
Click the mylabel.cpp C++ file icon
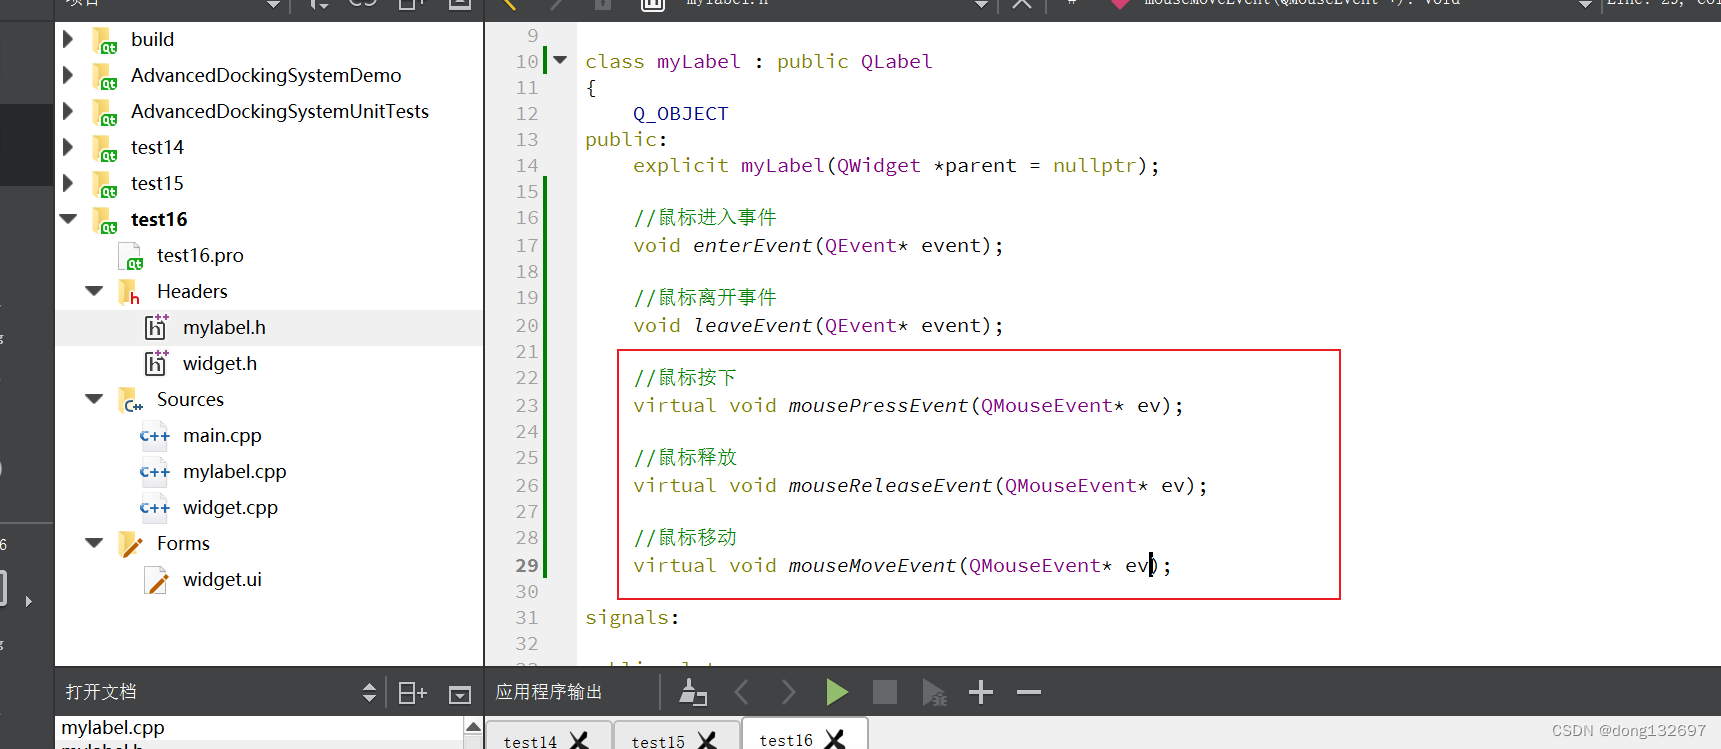pyautogui.click(x=155, y=472)
